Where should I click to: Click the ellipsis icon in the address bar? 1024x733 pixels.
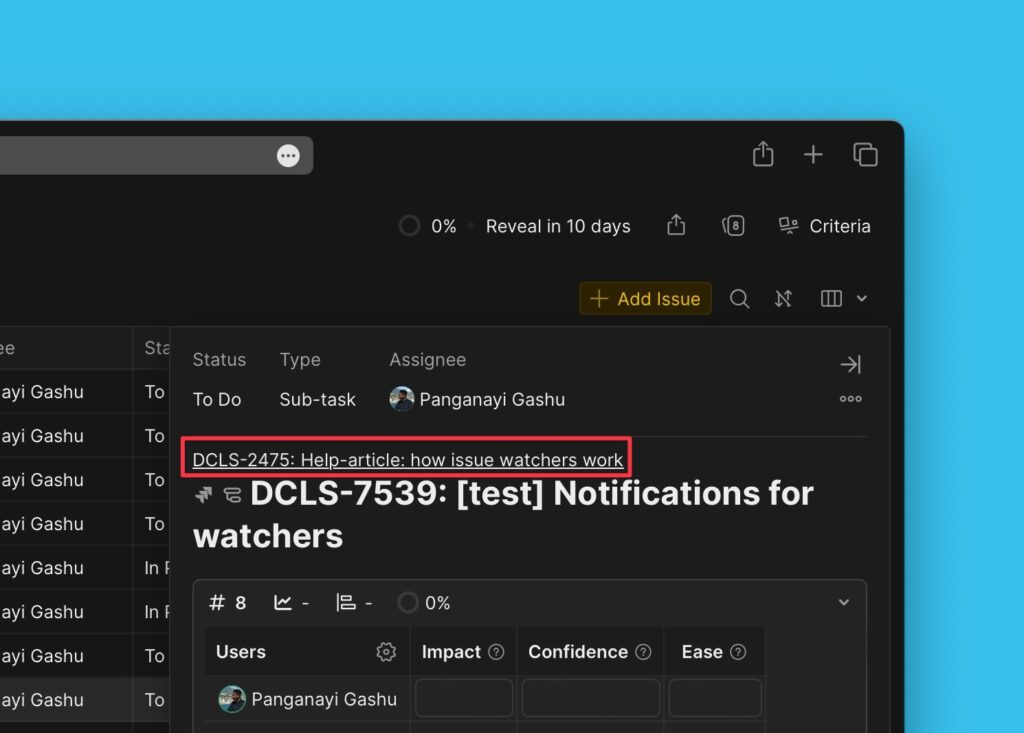click(x=288, y=156)
